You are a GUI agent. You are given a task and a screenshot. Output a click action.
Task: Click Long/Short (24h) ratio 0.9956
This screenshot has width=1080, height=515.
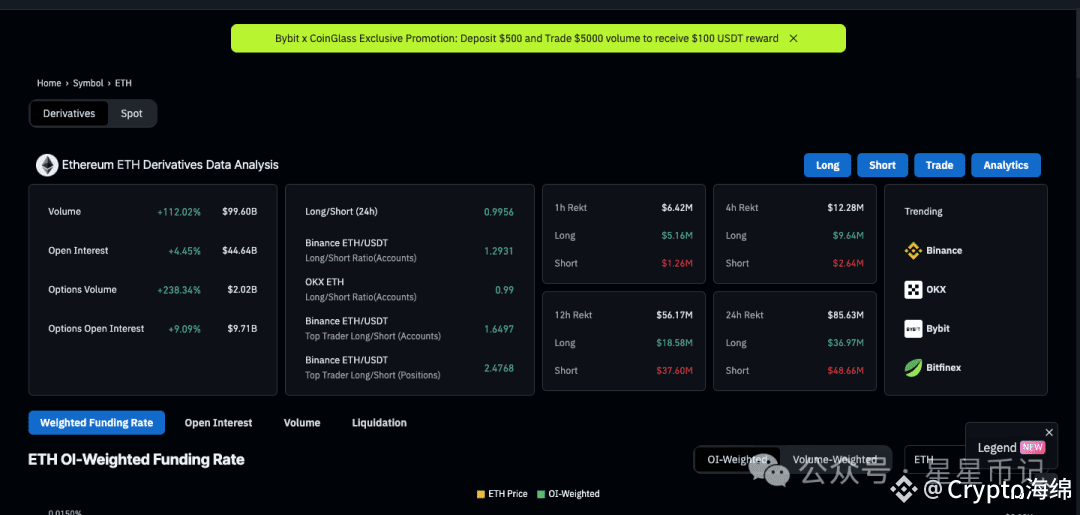tap(499, 211)
